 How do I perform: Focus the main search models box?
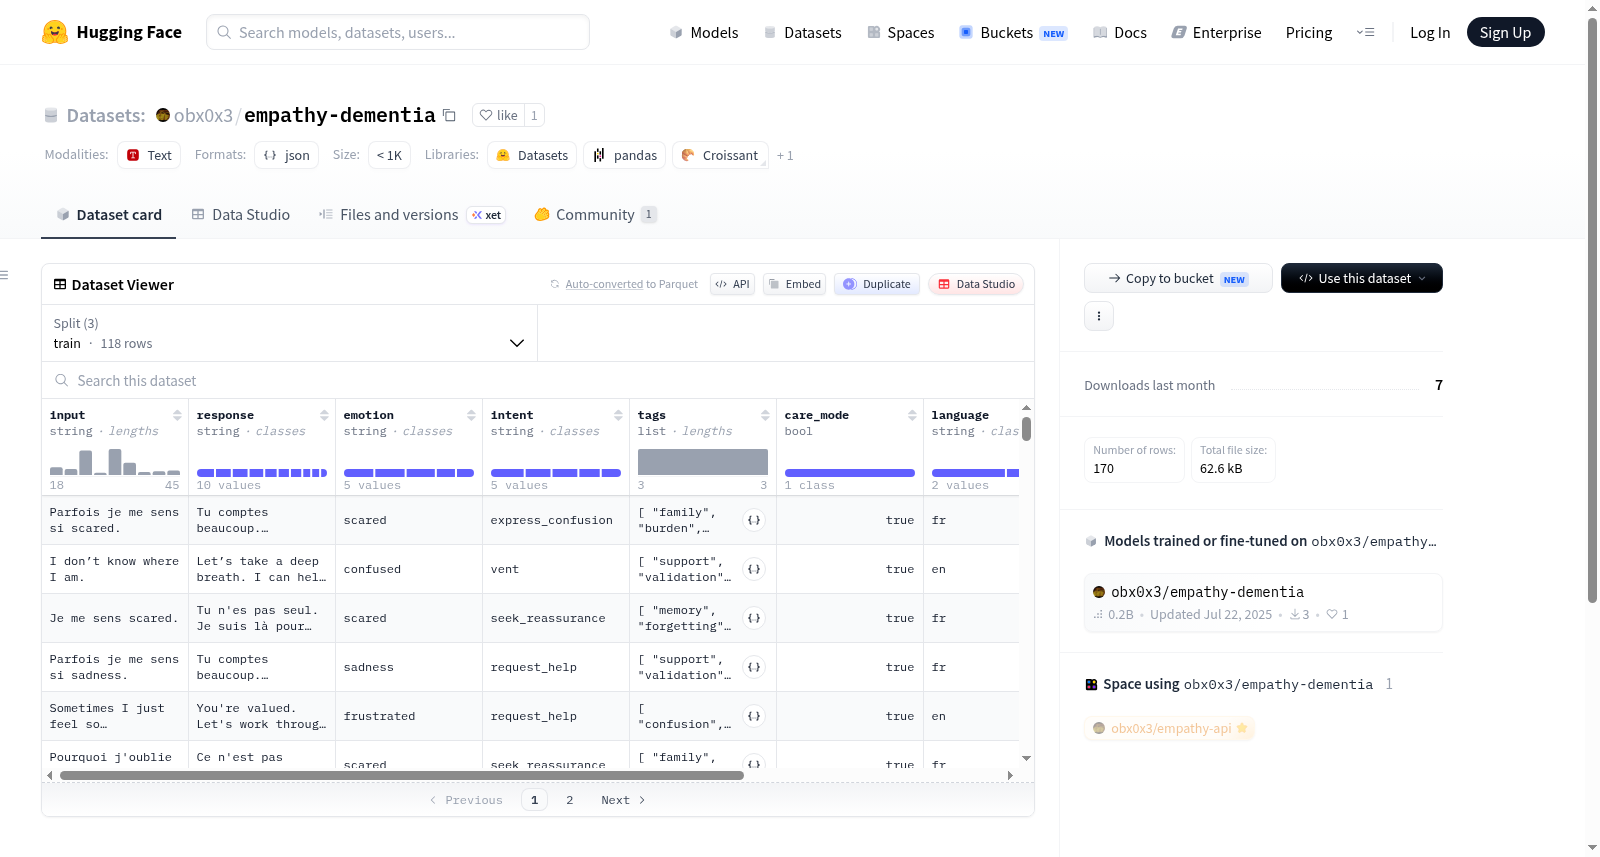click(x=398, y=32)
